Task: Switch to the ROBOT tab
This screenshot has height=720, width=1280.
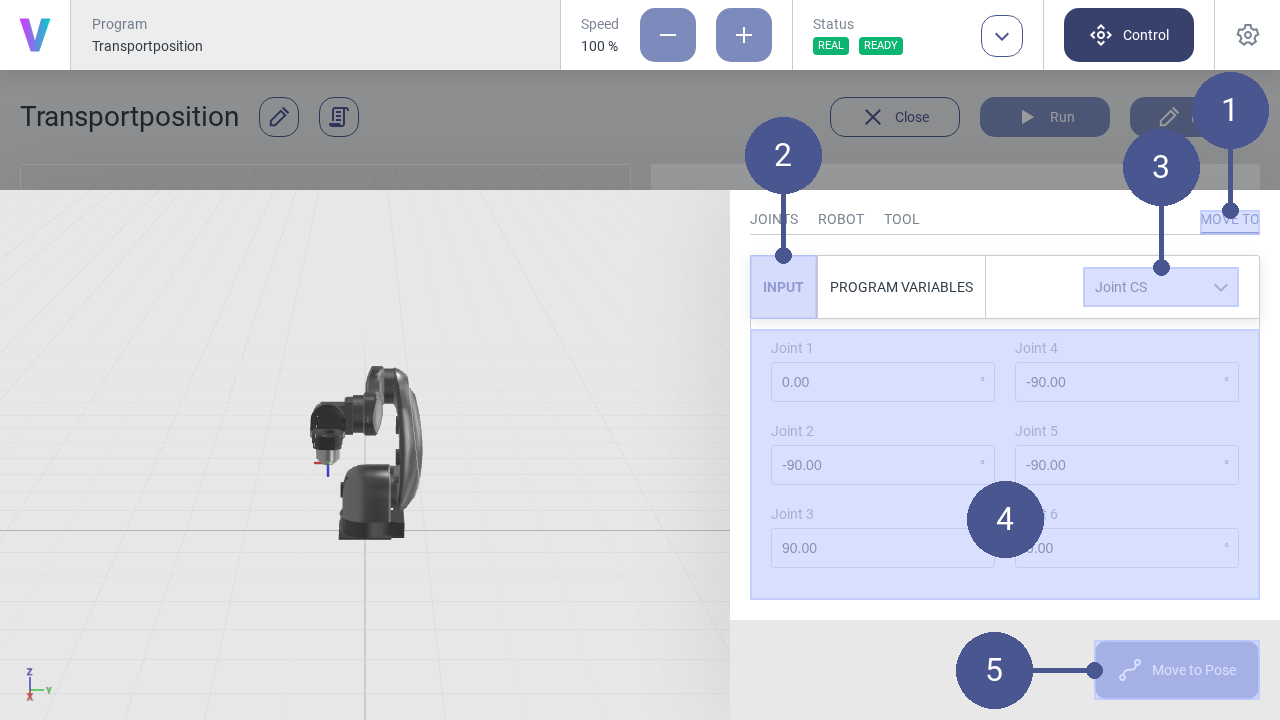Action: (841, 220)
